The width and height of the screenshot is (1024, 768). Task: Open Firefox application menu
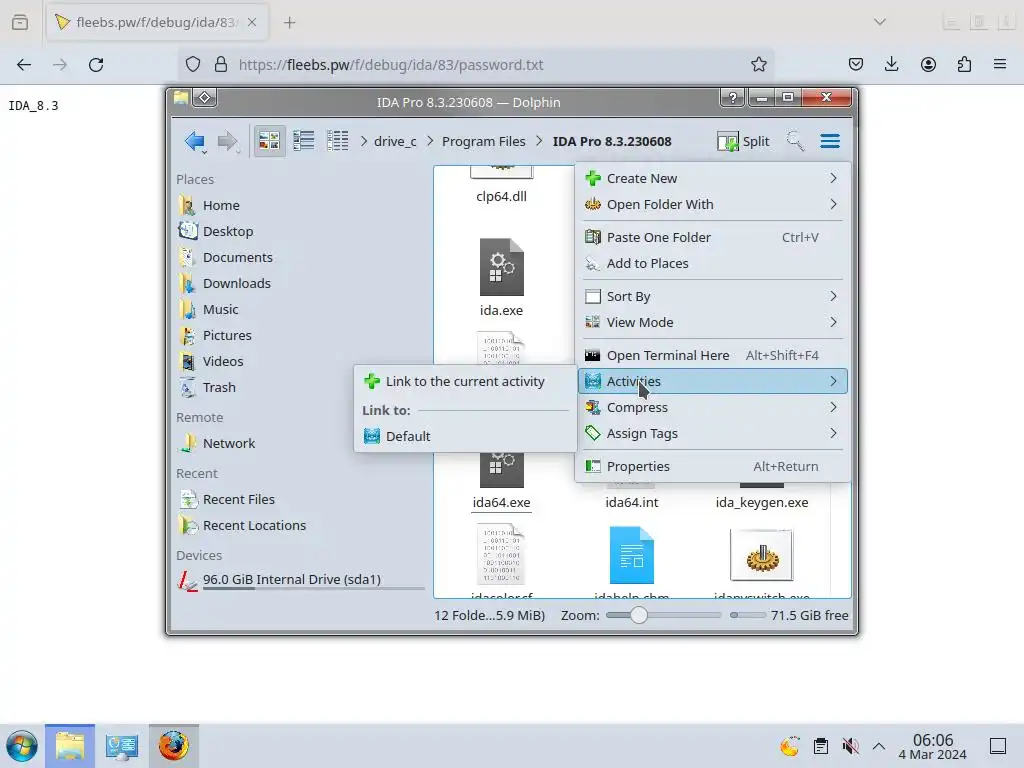(1000, 65)
